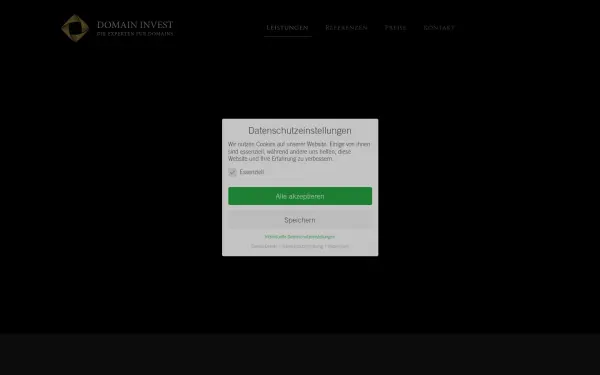Click the Domain Invest diamond logo
The height and width of the screenshot is (375, 600).
(x=75, y=28)
